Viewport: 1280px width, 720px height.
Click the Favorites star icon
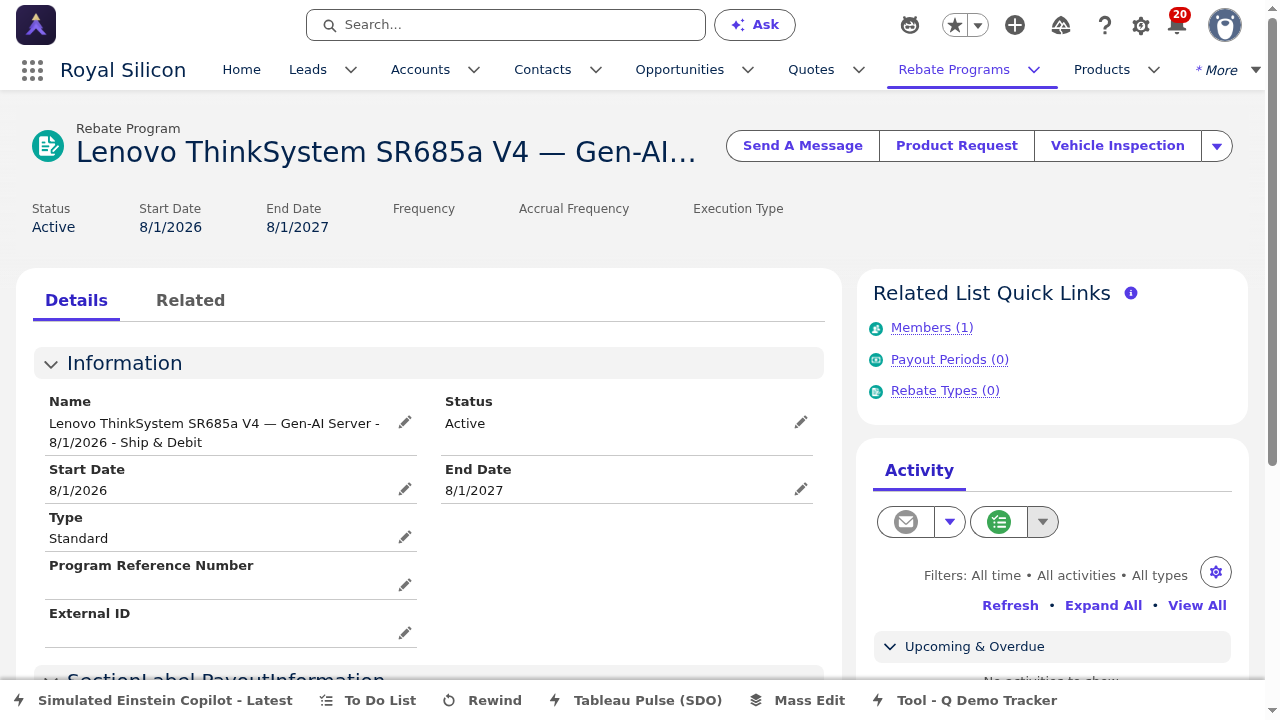[955, 25]
